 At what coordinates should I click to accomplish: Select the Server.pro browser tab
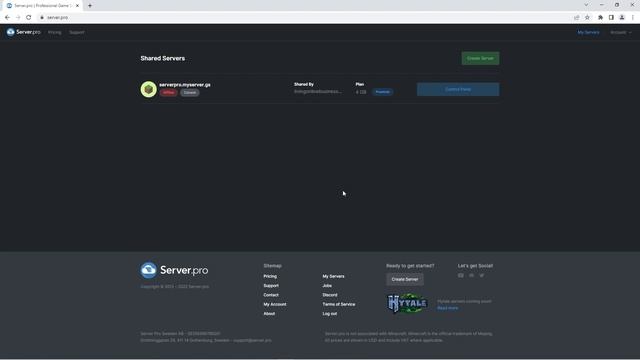41,6
